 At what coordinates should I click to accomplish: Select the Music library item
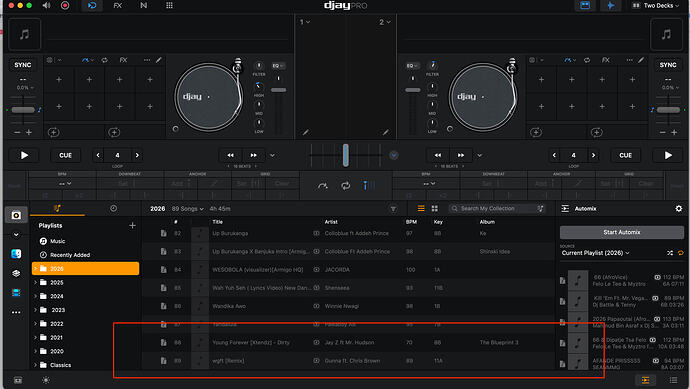(x=58, y=241)
